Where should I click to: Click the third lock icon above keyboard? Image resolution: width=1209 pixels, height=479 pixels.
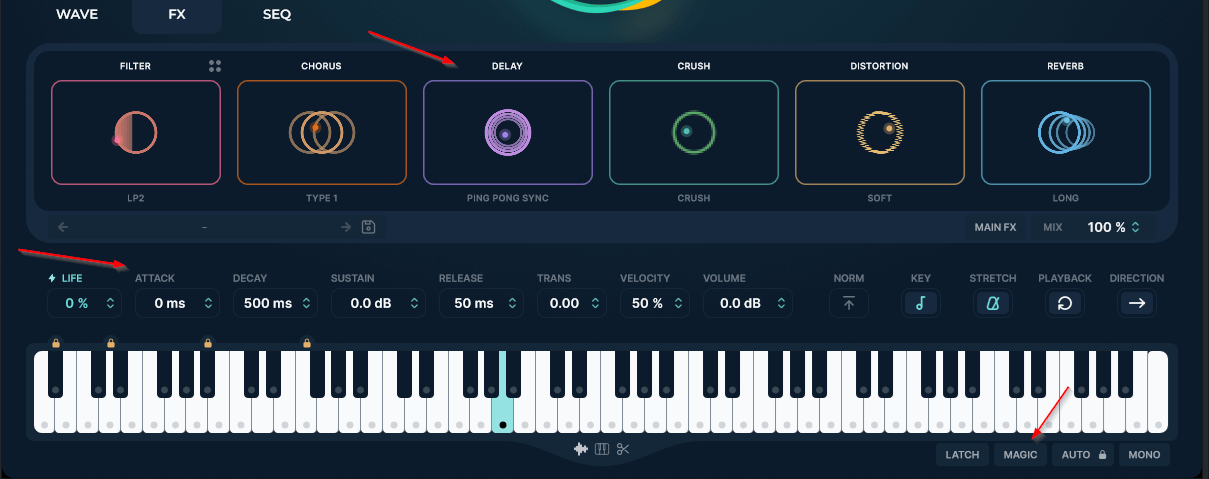click(x=208, y=344)
